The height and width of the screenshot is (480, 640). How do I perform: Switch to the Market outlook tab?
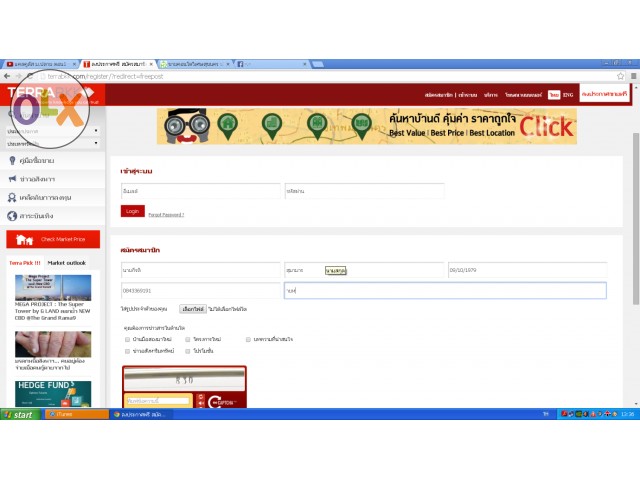[x=67, y=263]
